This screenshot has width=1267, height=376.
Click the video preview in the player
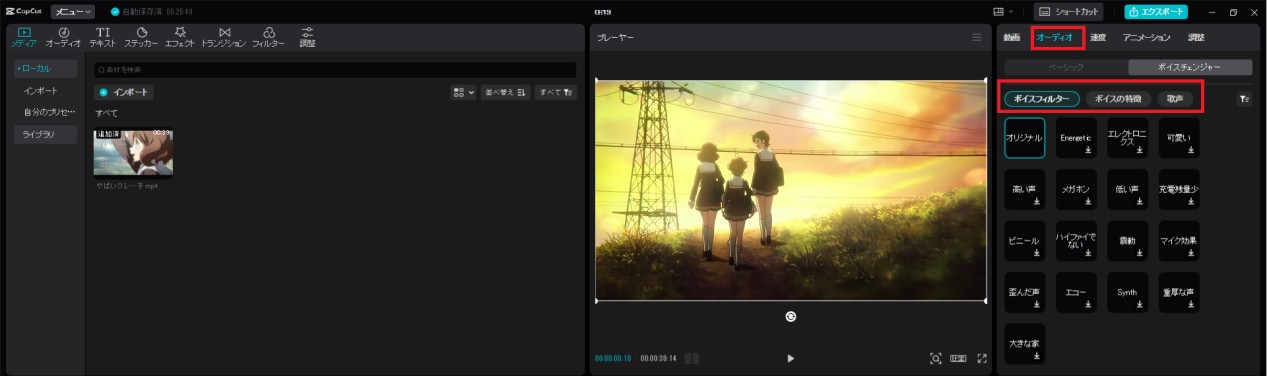[x=791, y=190]
